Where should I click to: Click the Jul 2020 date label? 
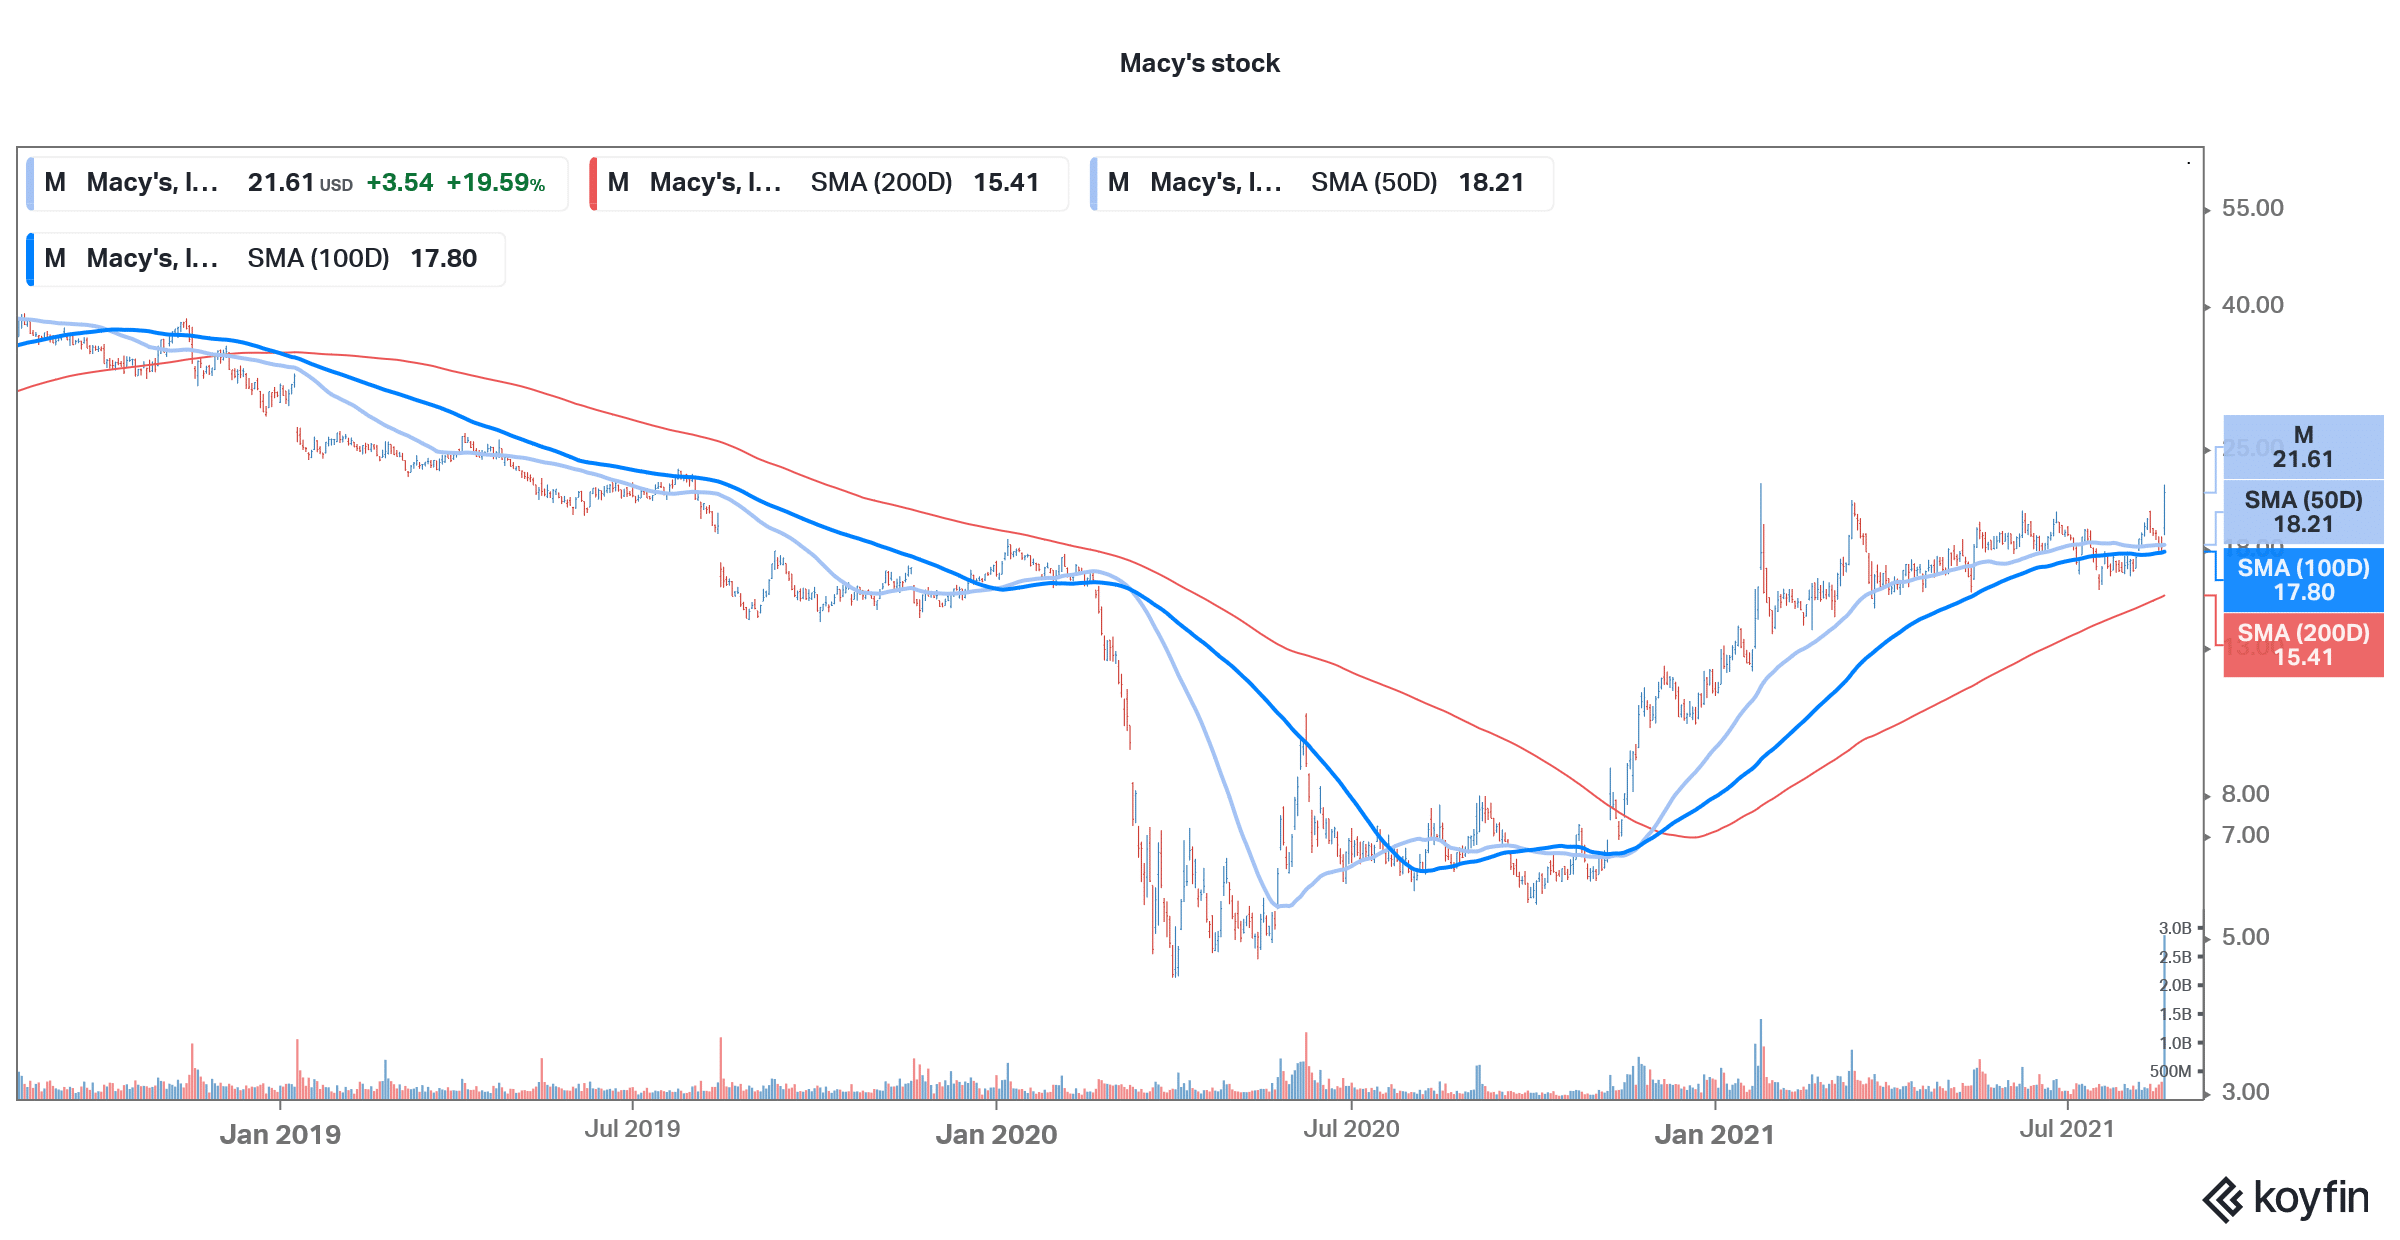(1351, 1129)
